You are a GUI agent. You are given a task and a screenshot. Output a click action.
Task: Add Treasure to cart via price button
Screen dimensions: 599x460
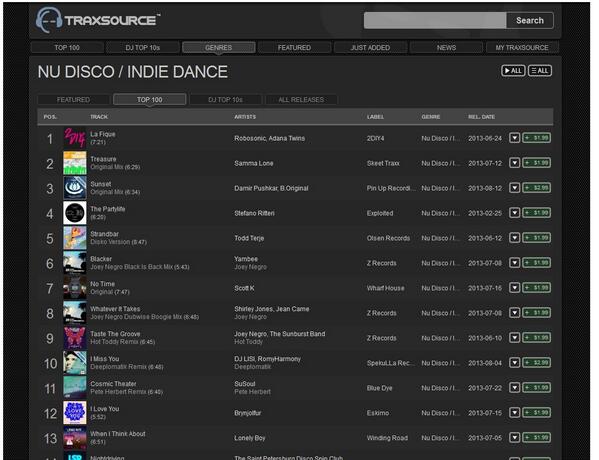coord(536,163)
